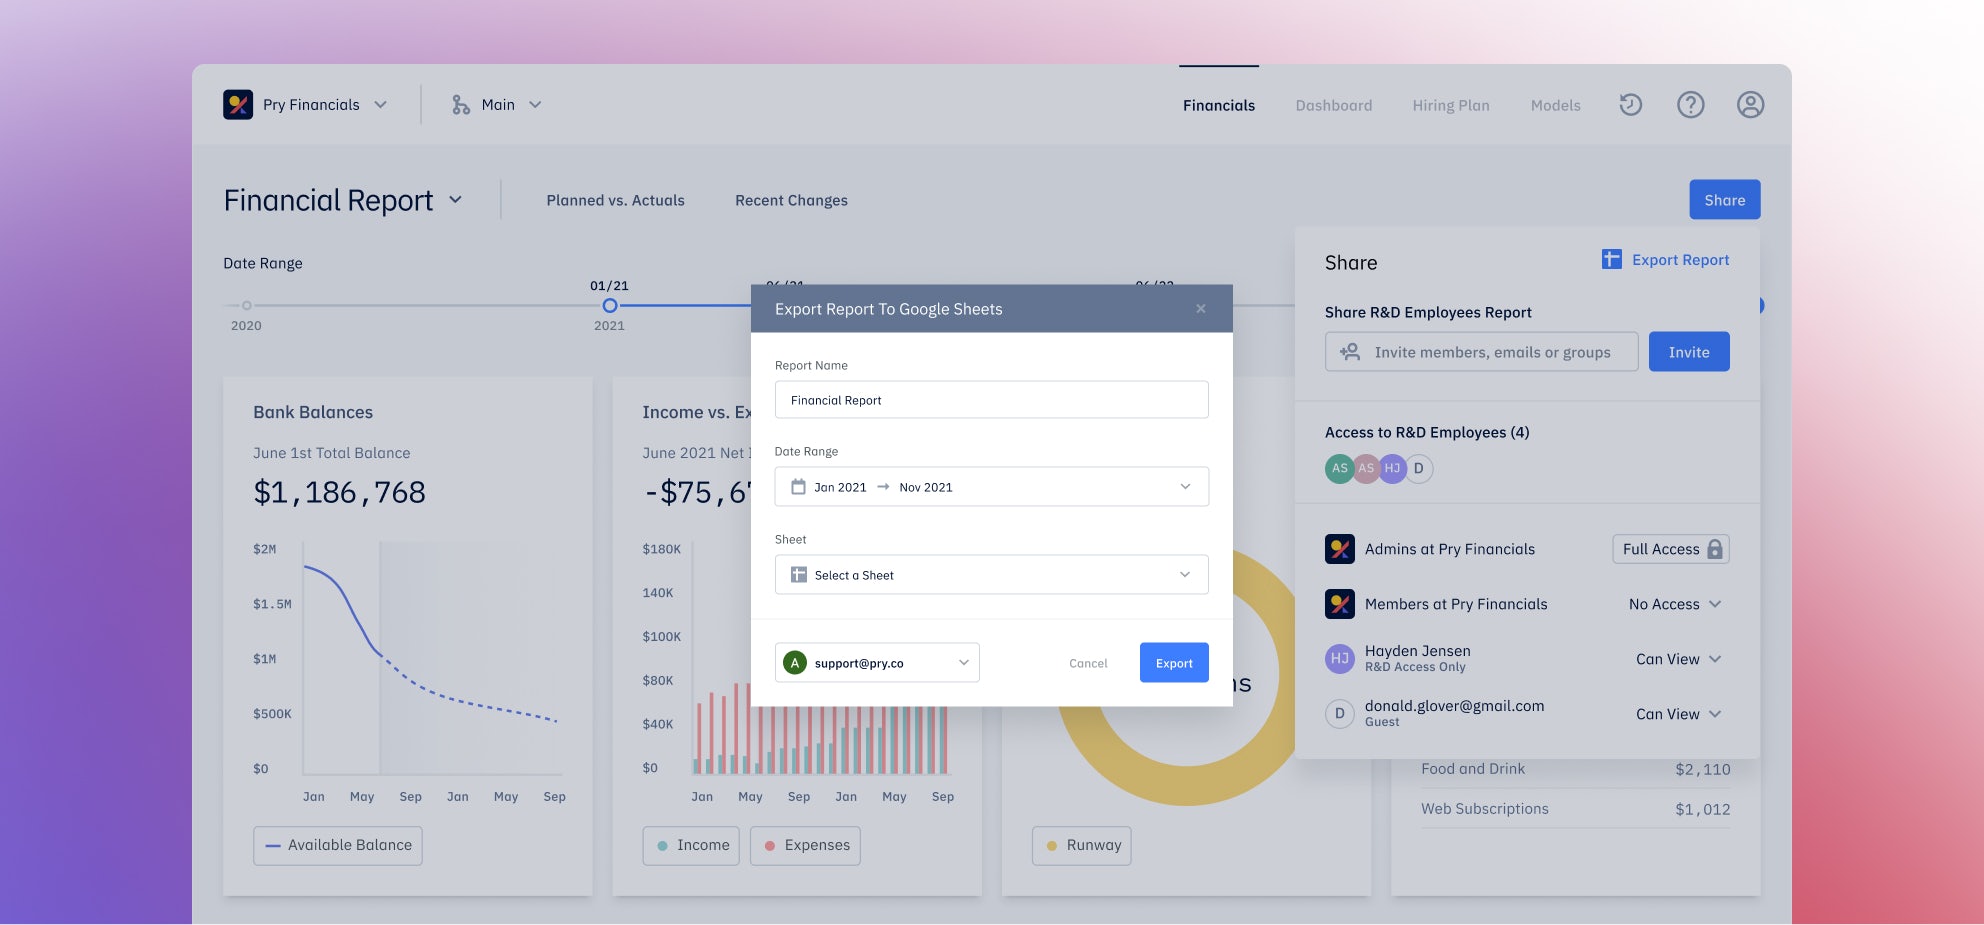Viewport: 1984px width, 925px height.
Task: Click the Export Report sheets icon
Action: [1611, 259]
